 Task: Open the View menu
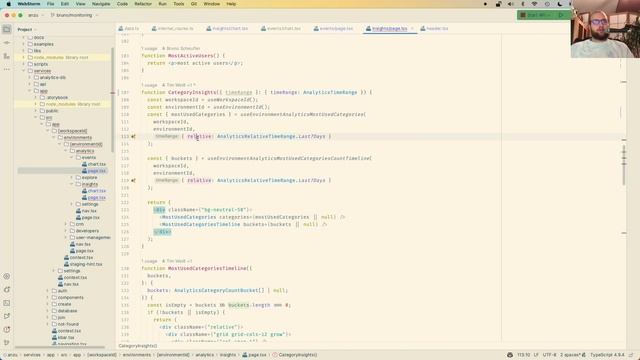click(x=80, y=4)
